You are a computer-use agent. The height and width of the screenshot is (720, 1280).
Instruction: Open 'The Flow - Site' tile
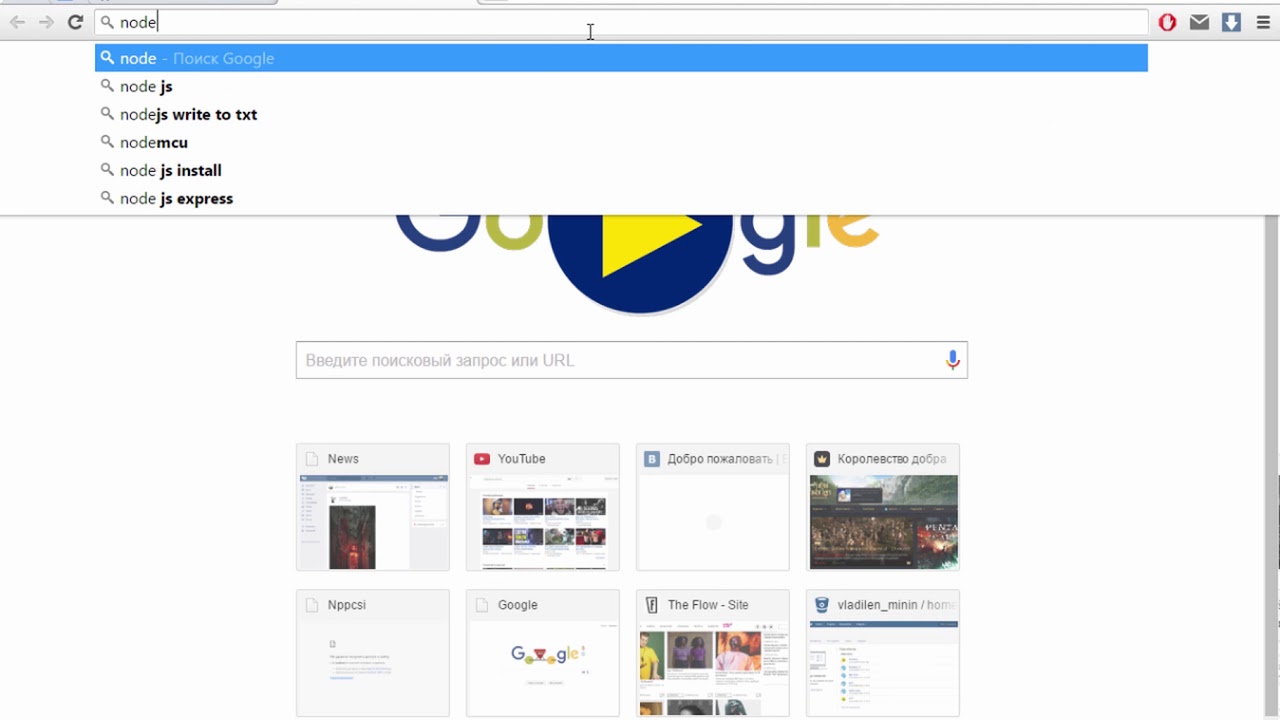click(x=713, y=653)
